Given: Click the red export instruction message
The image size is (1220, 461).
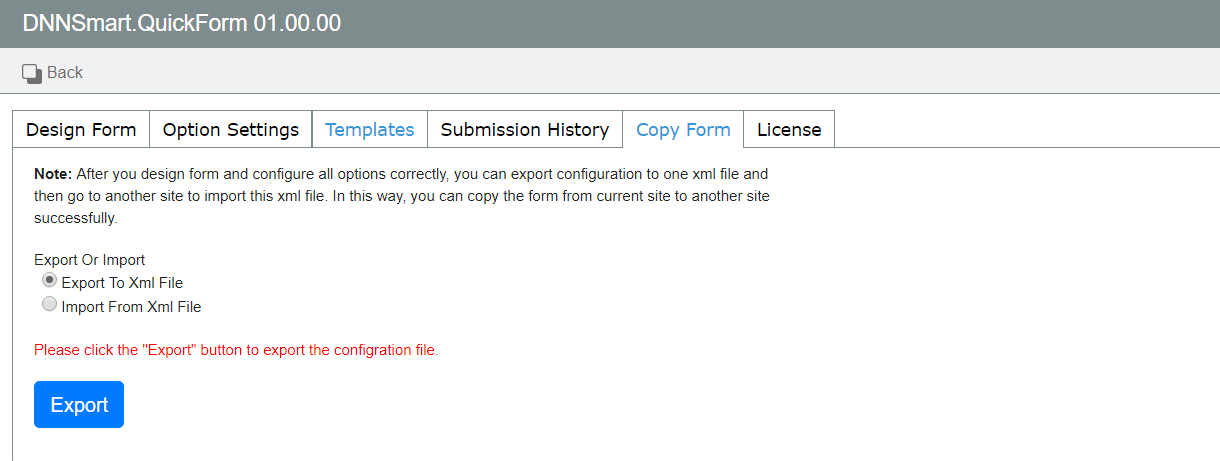Looking at the screenshot, I should (236, 350).
